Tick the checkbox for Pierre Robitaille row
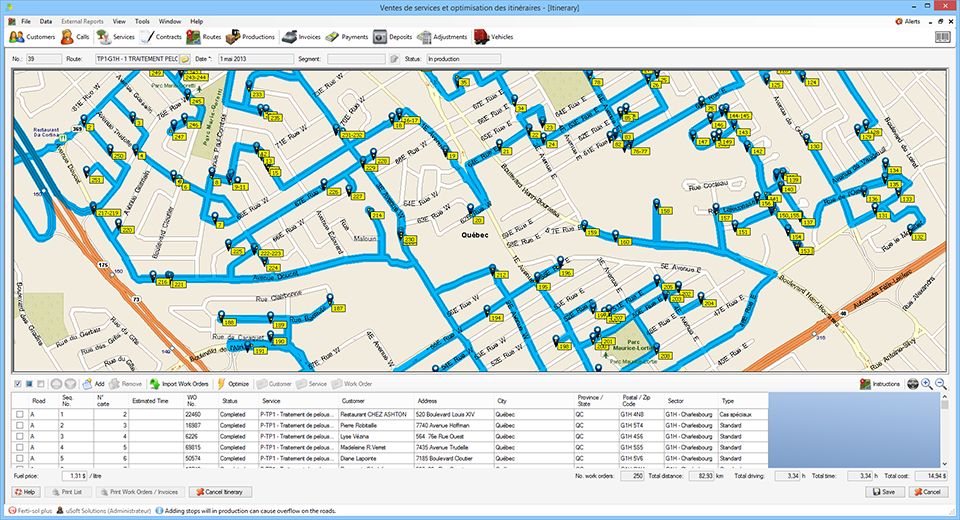 pos(19,427)
